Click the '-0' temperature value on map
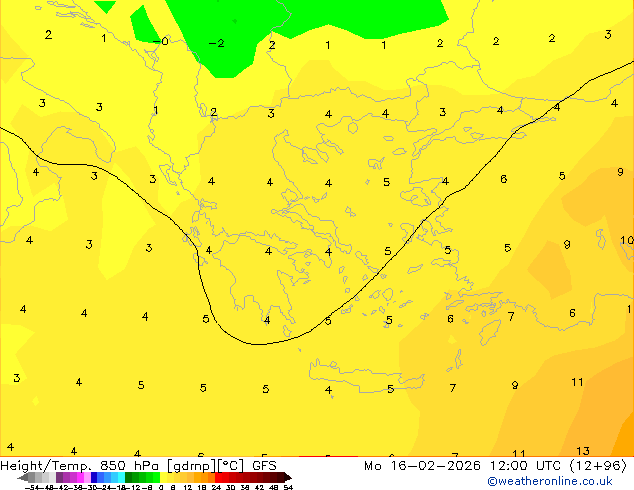The image size is (634, 490). click(x=161, y=41)
